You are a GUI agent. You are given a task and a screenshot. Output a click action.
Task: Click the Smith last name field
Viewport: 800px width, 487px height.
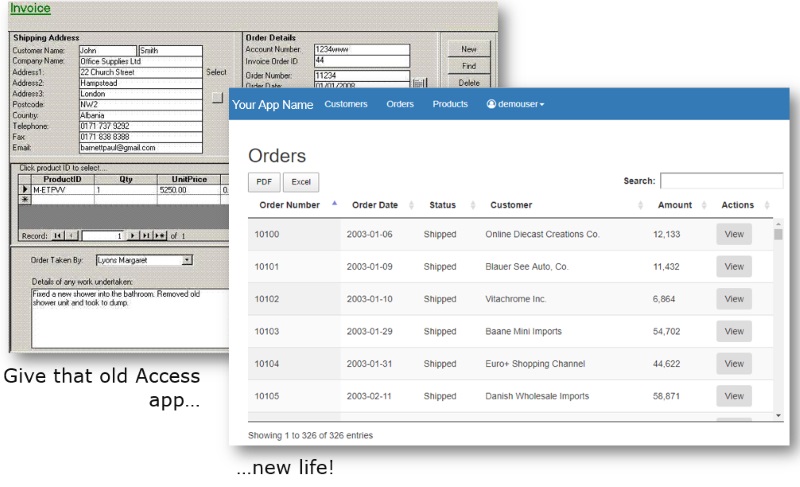tap(170, 50)
